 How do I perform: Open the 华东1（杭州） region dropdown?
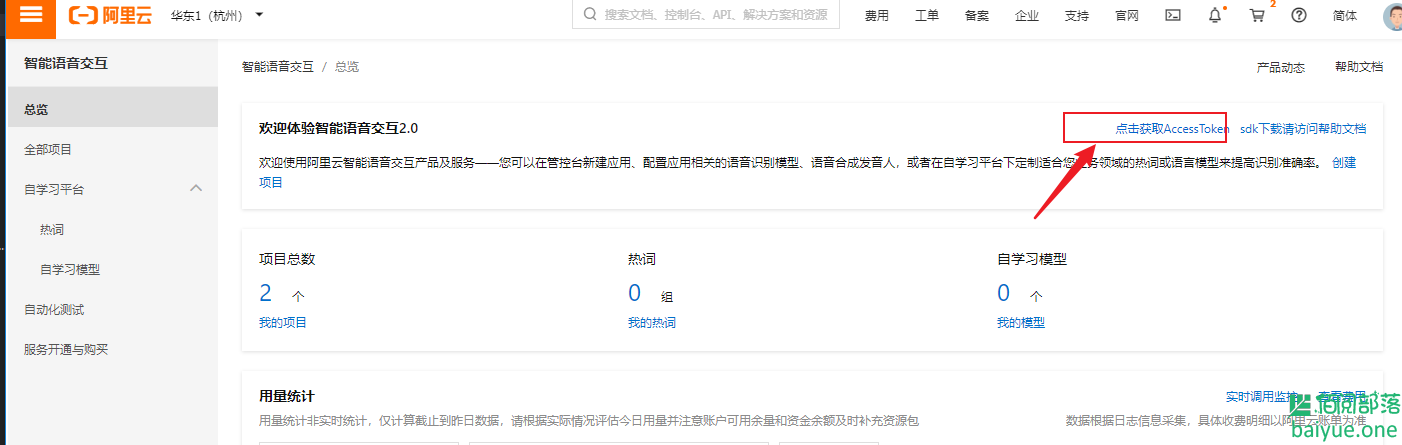click(217, 16)
